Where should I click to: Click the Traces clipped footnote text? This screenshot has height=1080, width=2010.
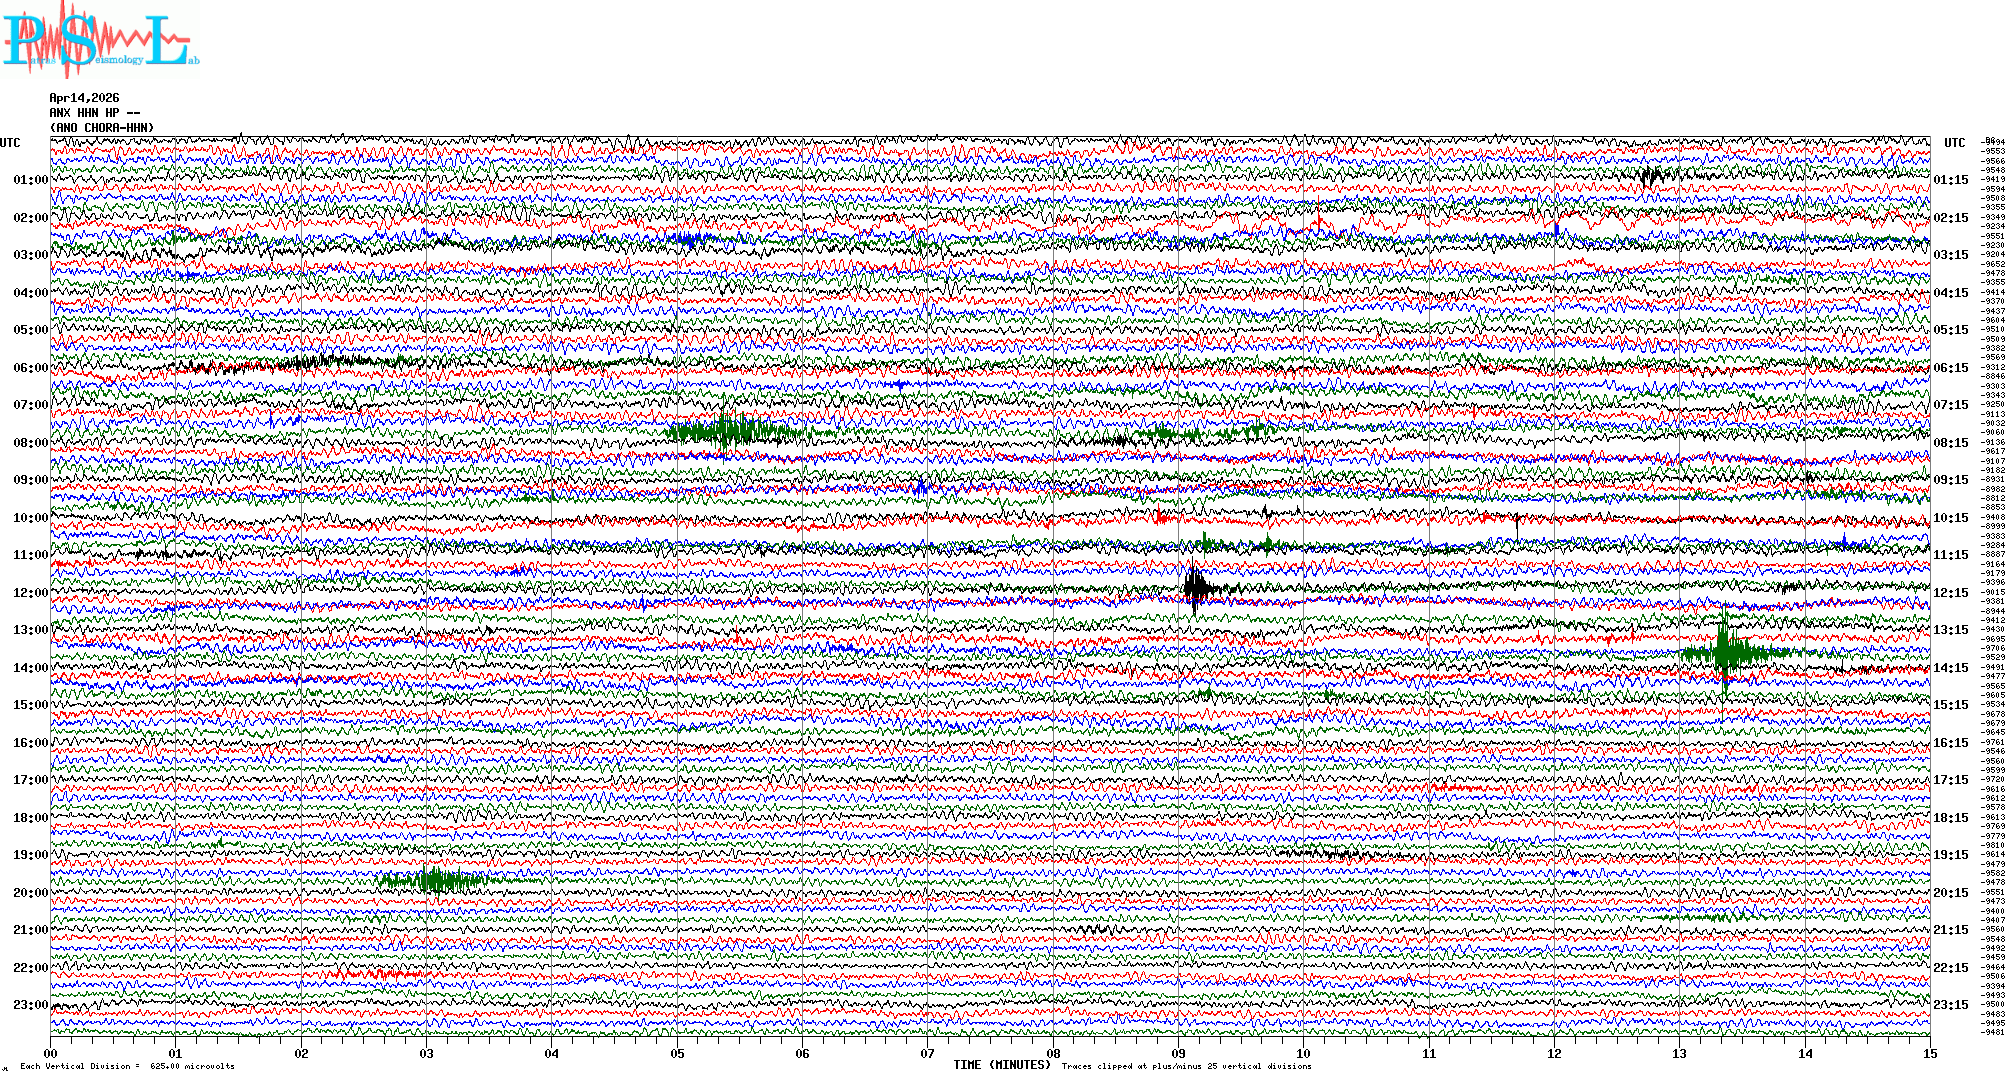tap(1186, 1066)
